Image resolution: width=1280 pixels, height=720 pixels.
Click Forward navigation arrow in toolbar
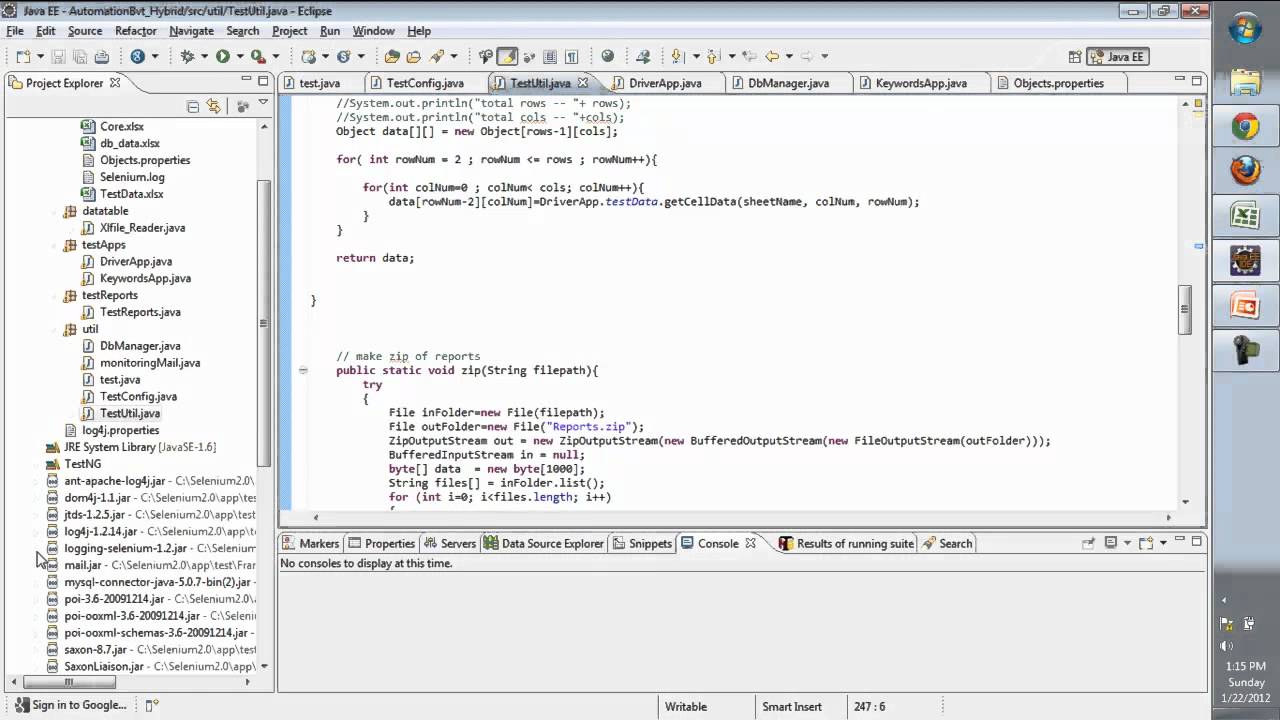806,57
